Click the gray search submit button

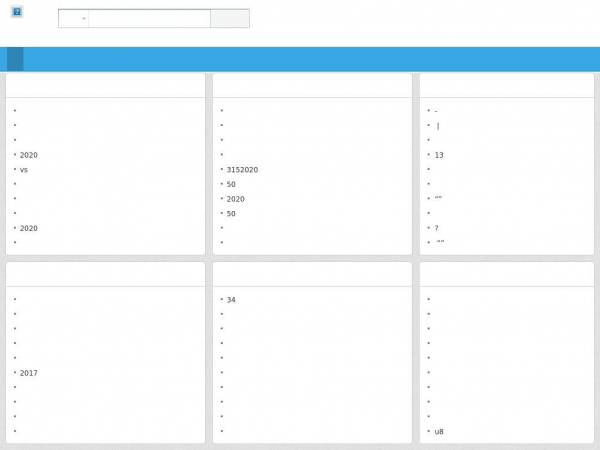(230, 18)
